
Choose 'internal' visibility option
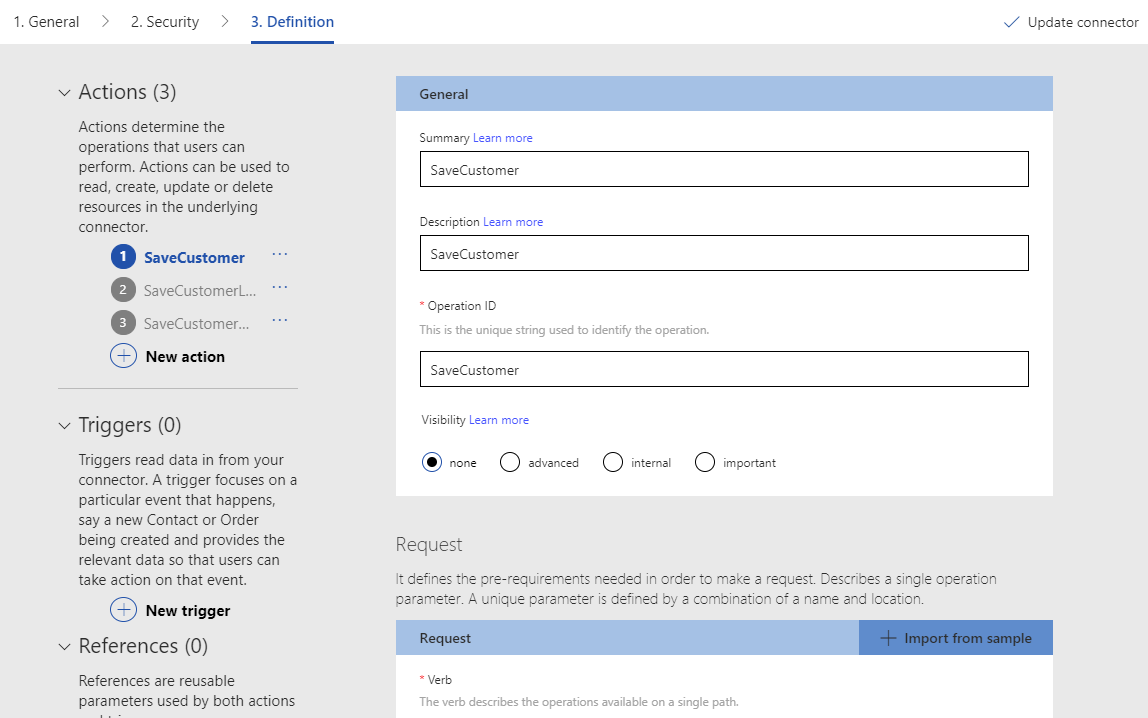[612, 462]
